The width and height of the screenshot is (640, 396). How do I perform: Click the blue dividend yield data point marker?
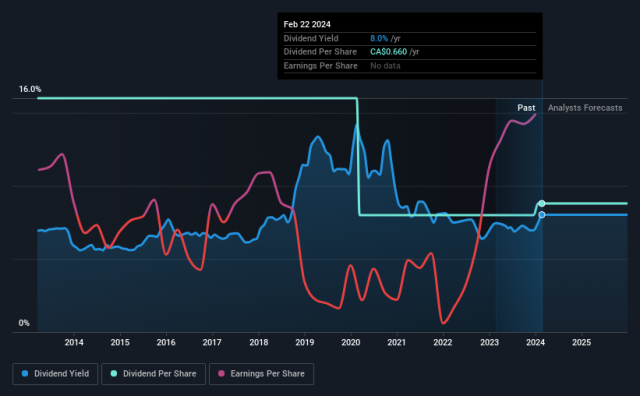tap(542, 215)
